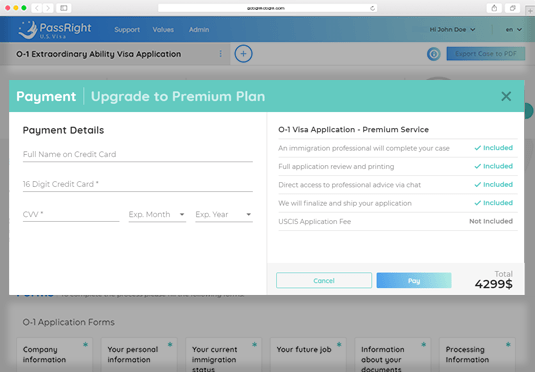Expand the Hi John Doe user menu
Viewport: 535px width, 372px height.
[x=452, y=30]
